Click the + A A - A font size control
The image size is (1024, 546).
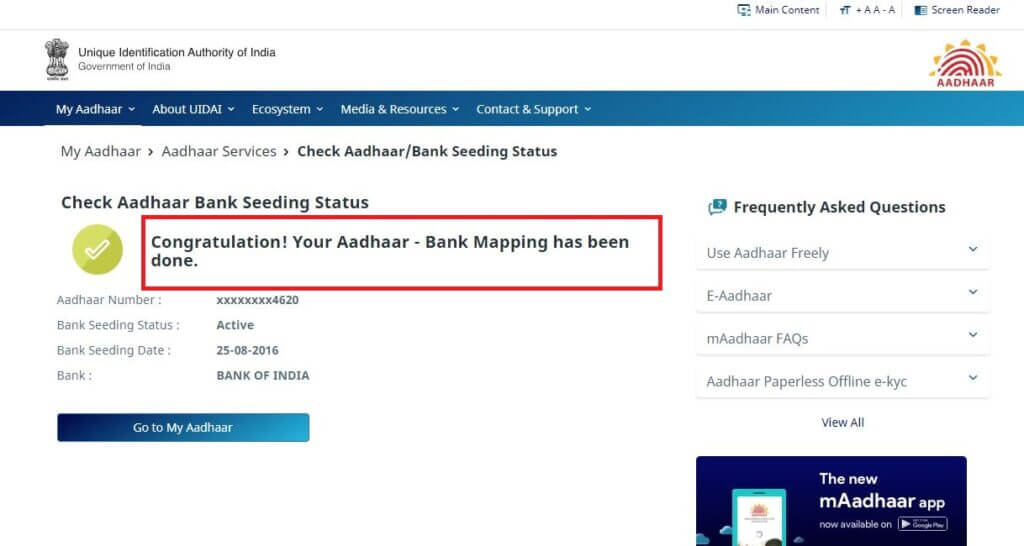pos(875,10)
